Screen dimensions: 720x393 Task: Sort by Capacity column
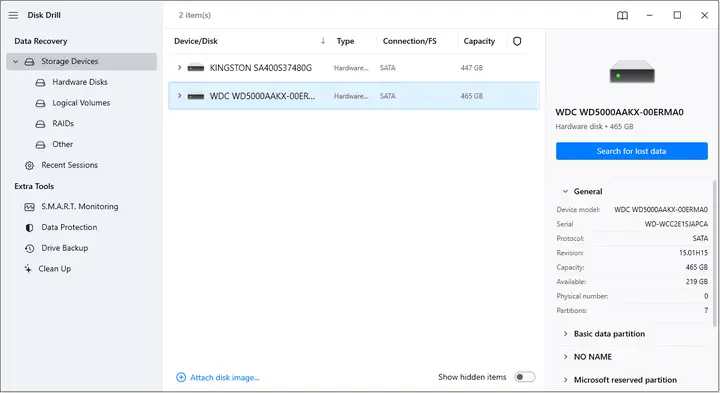(x=479, y=41)
